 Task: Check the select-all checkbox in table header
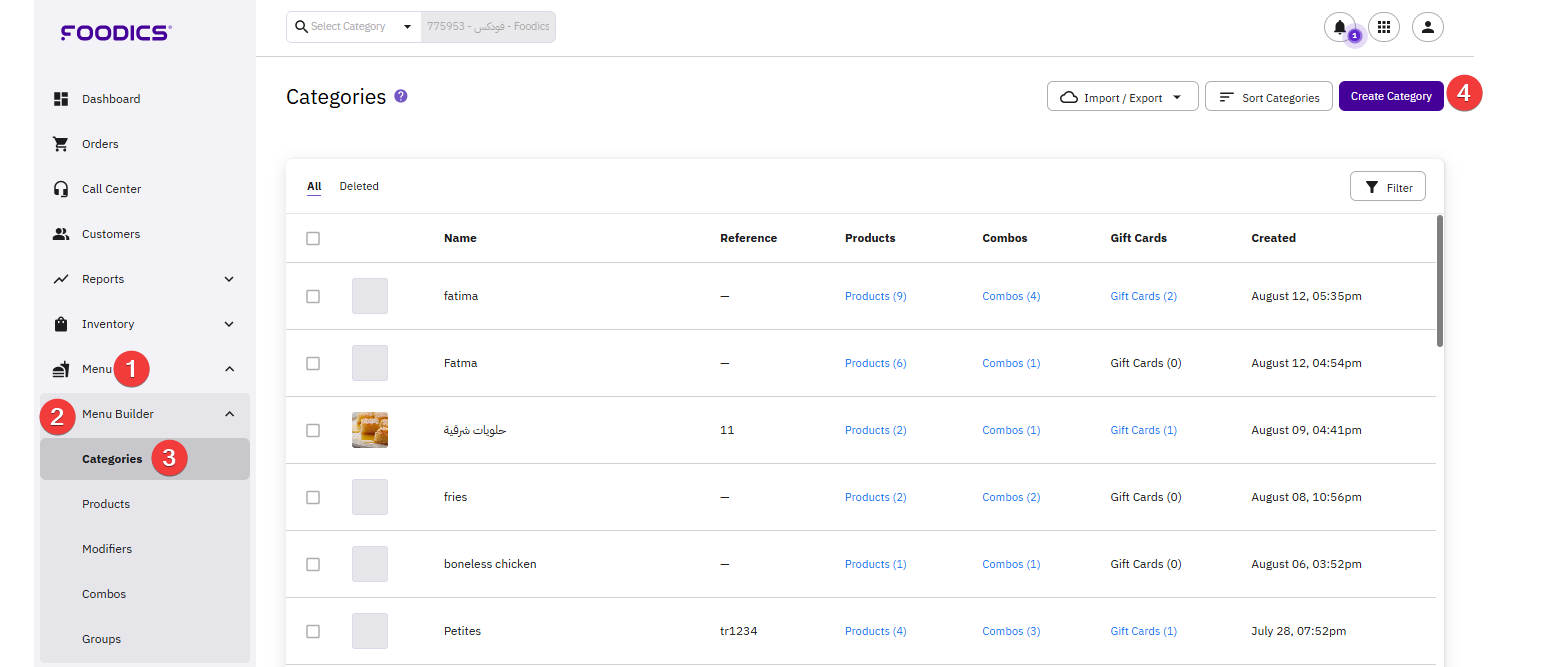coord(313,238)
